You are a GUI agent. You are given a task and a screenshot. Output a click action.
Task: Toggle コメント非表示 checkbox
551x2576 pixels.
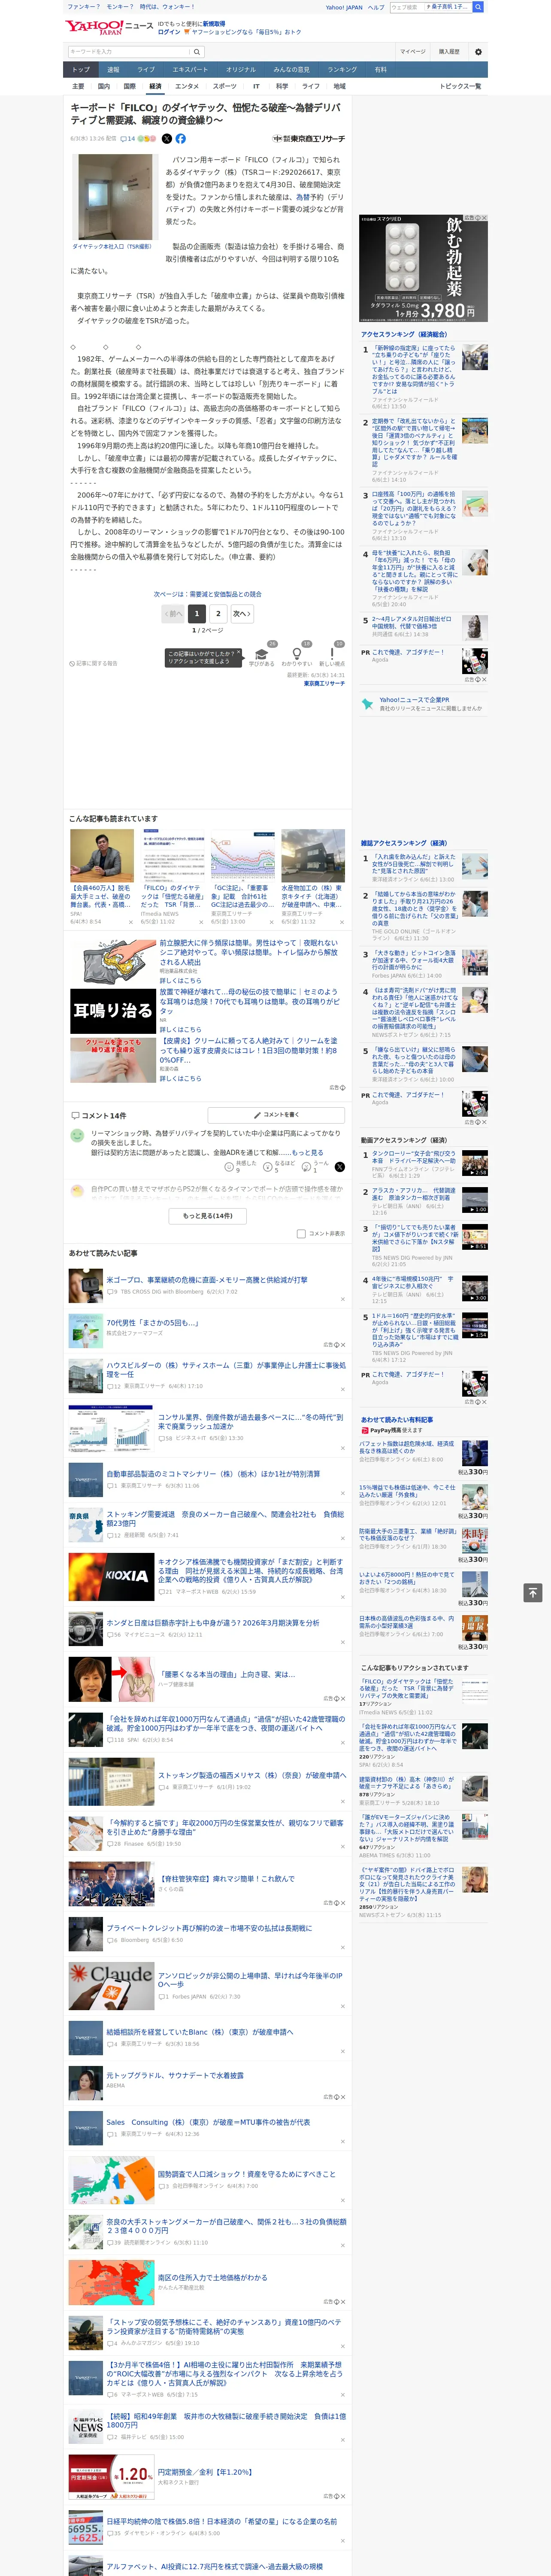(301, 1233)
